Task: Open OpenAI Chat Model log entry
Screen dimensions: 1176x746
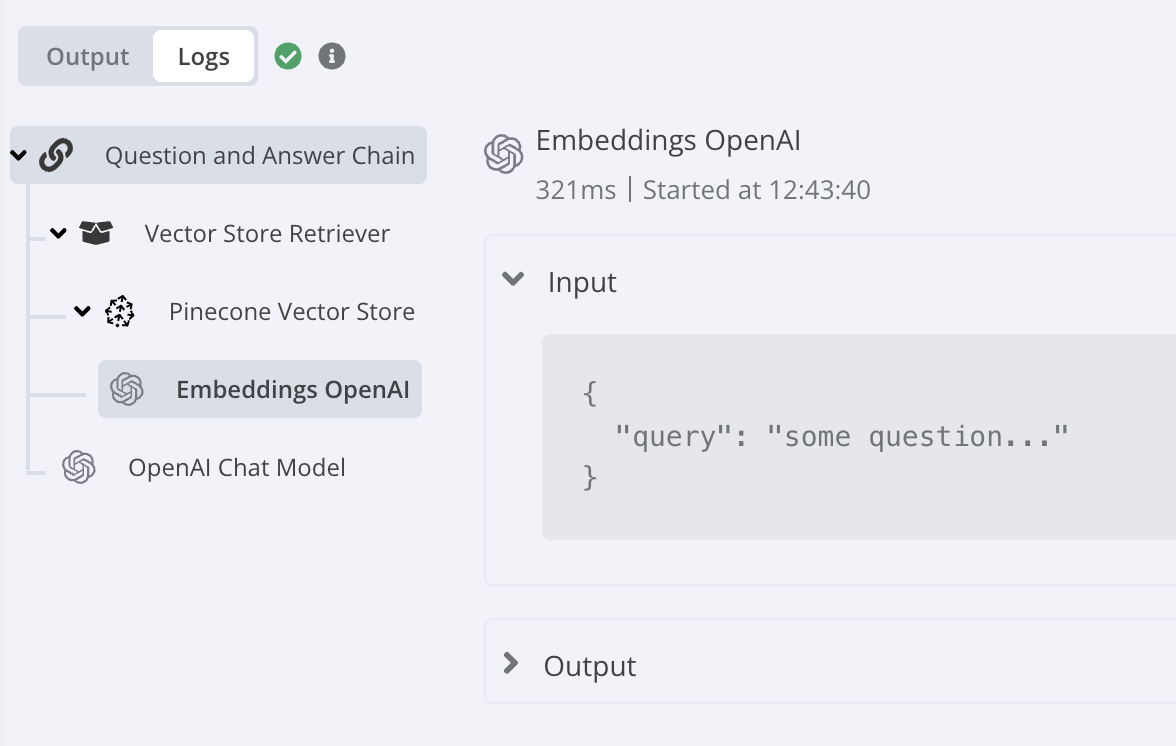Action: [237, 467]
